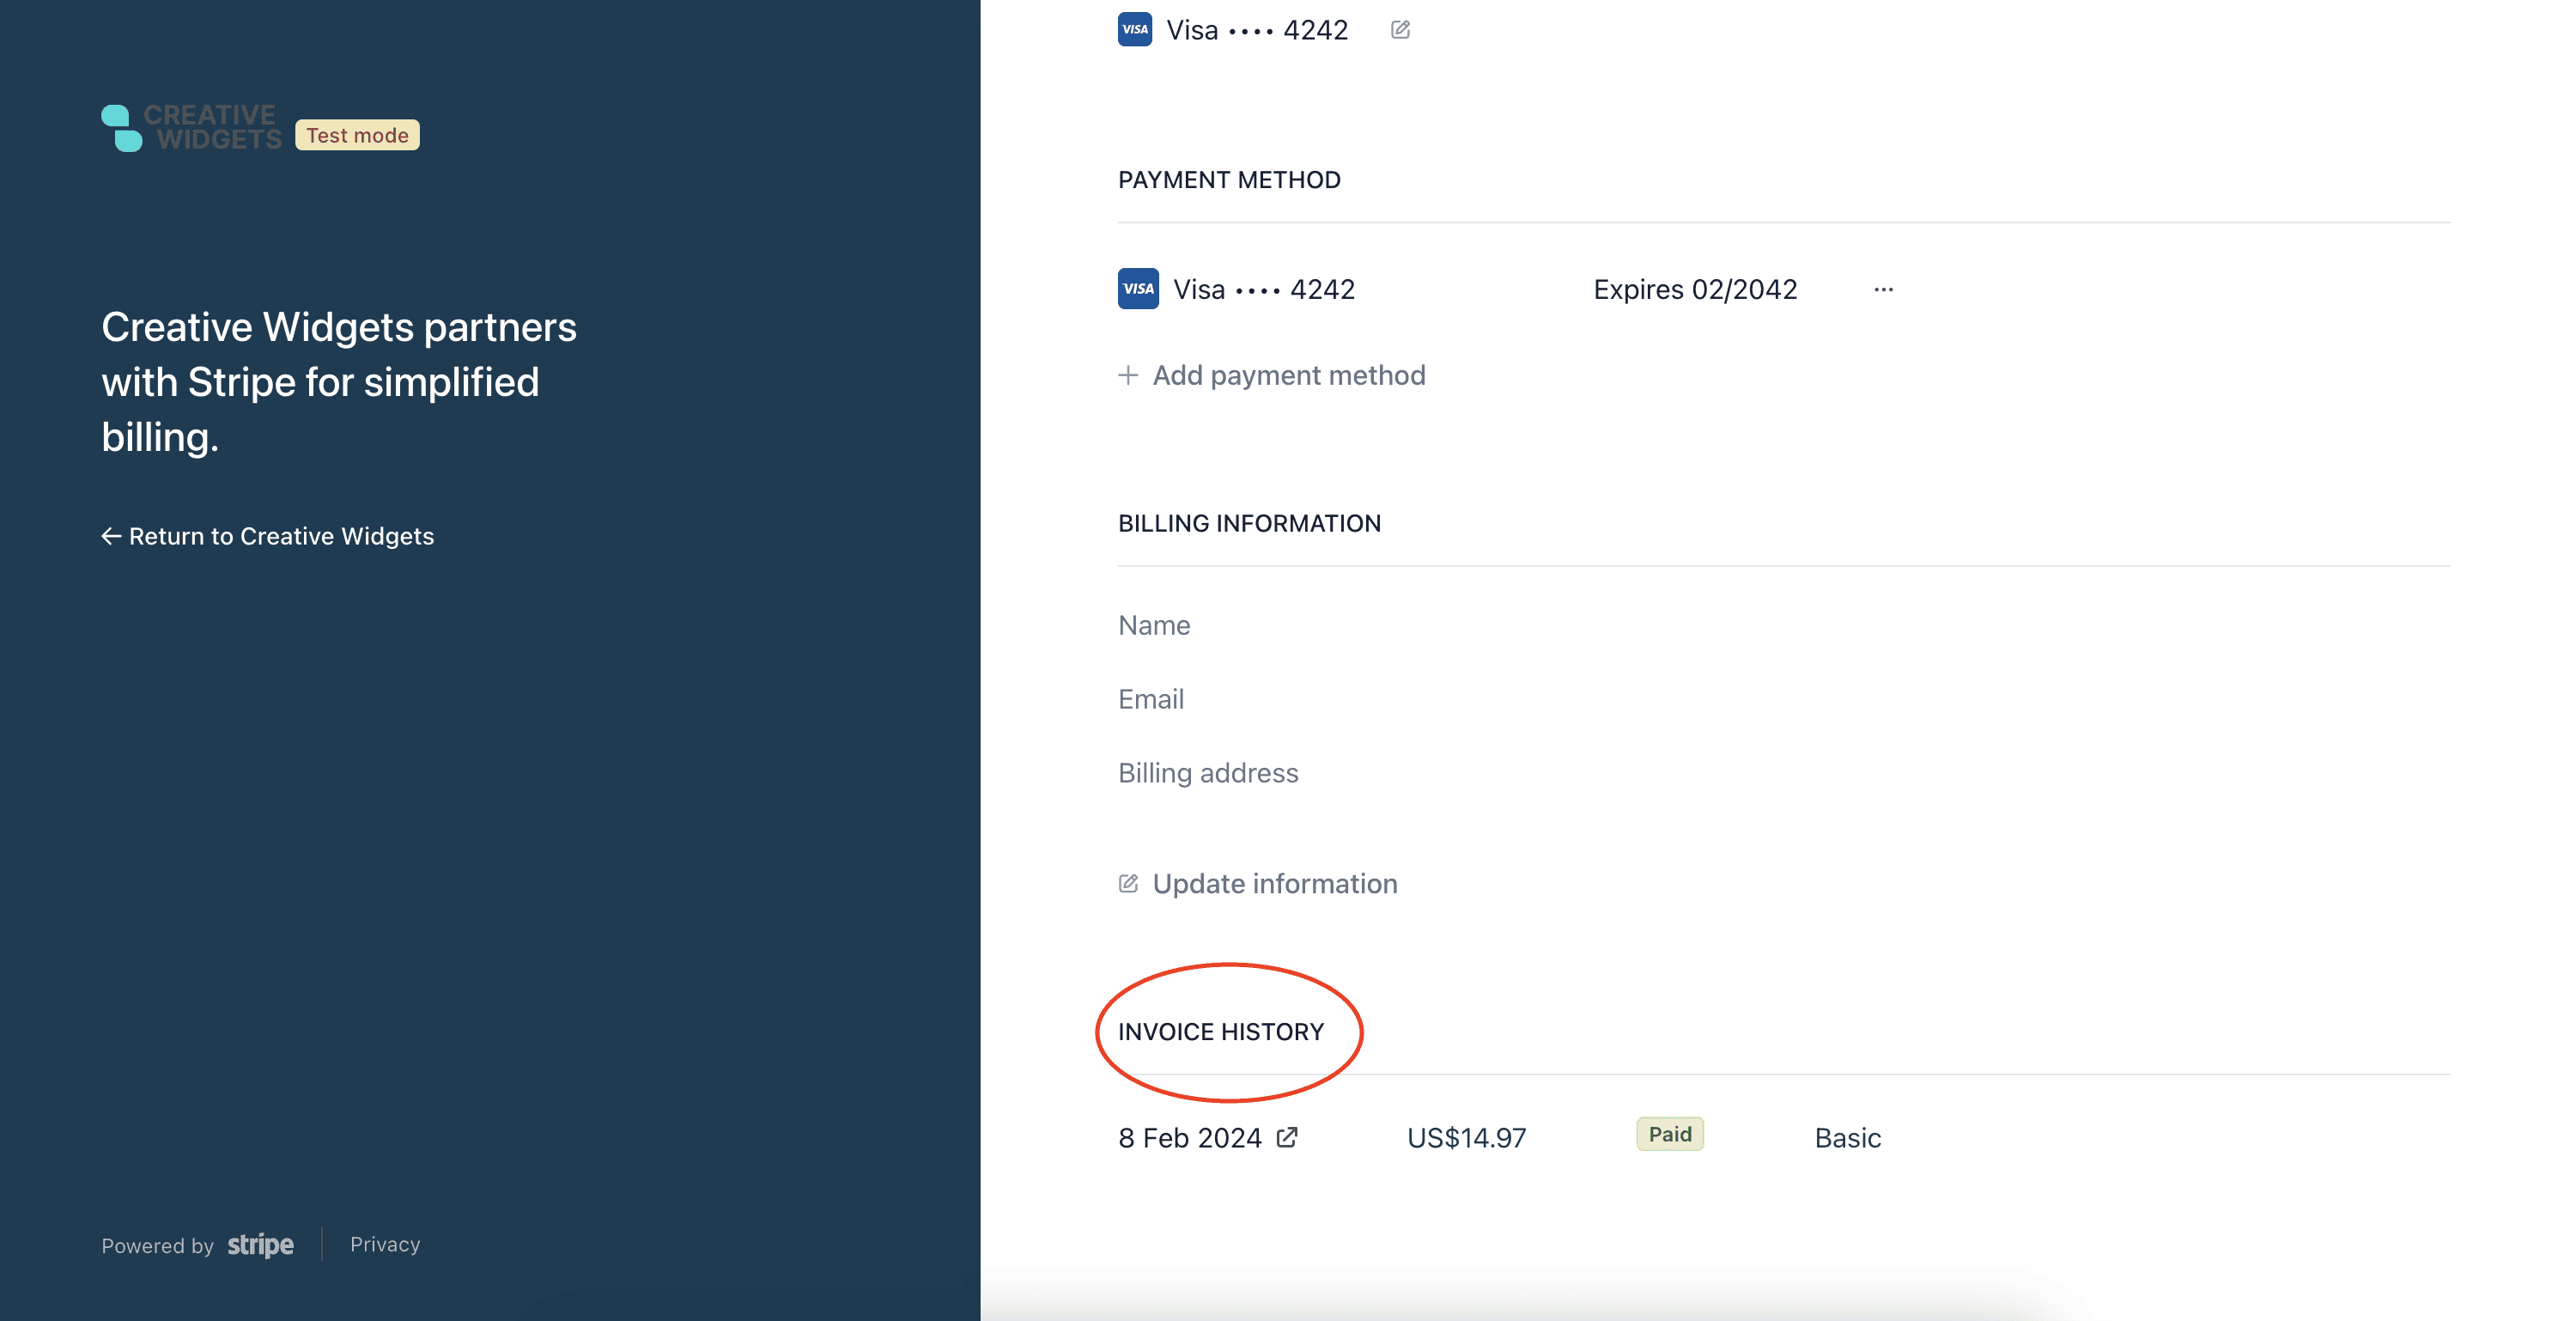
Task: Click the Visa logo in the top card row
Action: [1135, 29]
